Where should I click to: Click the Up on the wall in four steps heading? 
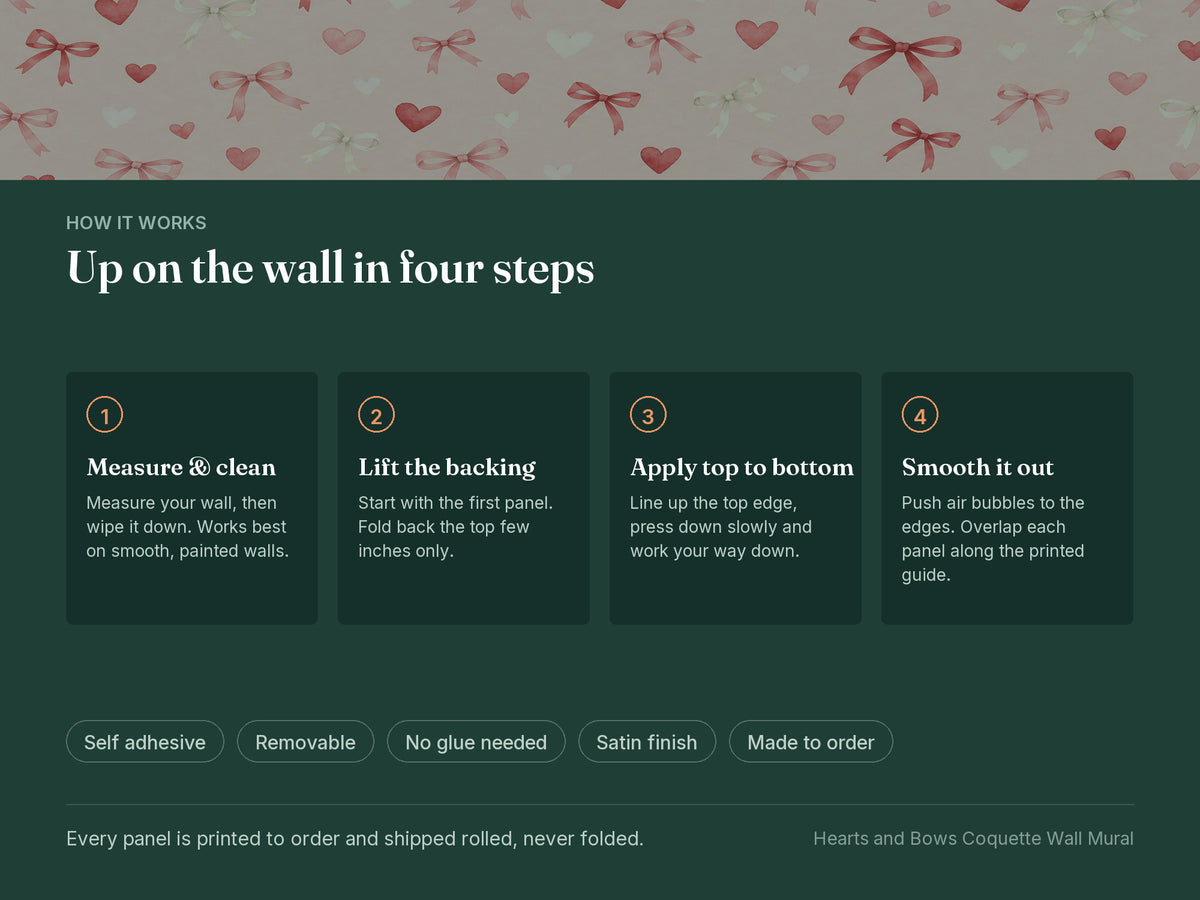pos(330,270)
